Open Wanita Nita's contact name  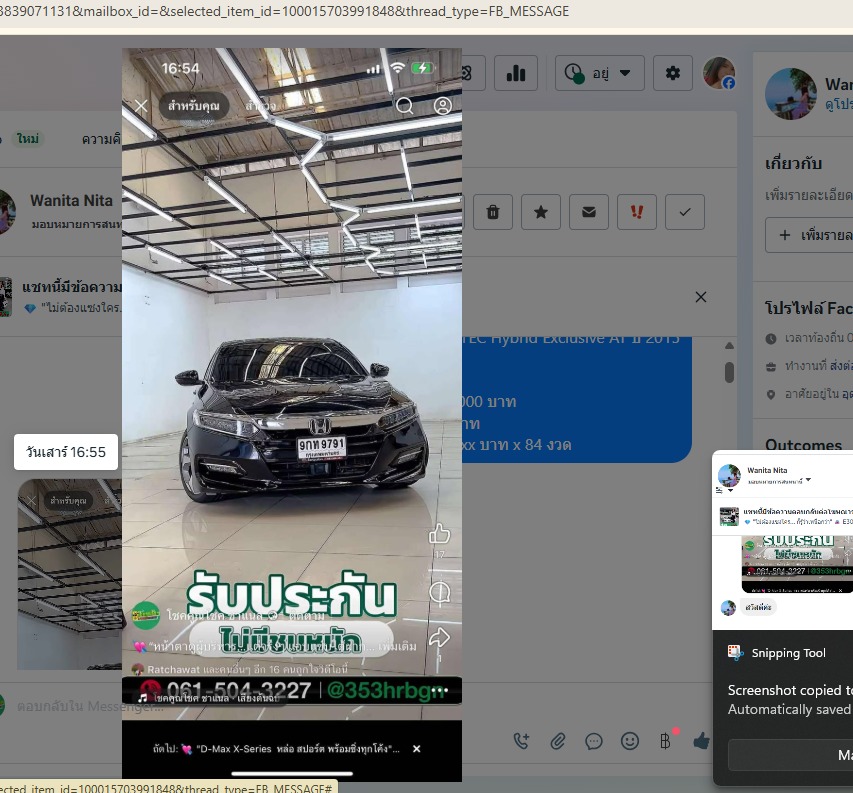point(71,201)
